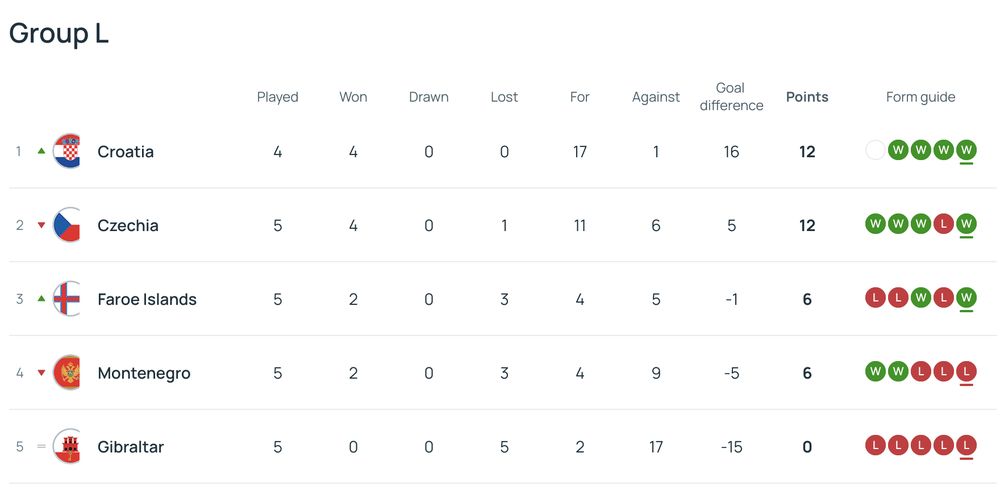Viewport: 1000px width, 503px height.
Task: Open the Croatia team link
Action: [x=125, y=152]
